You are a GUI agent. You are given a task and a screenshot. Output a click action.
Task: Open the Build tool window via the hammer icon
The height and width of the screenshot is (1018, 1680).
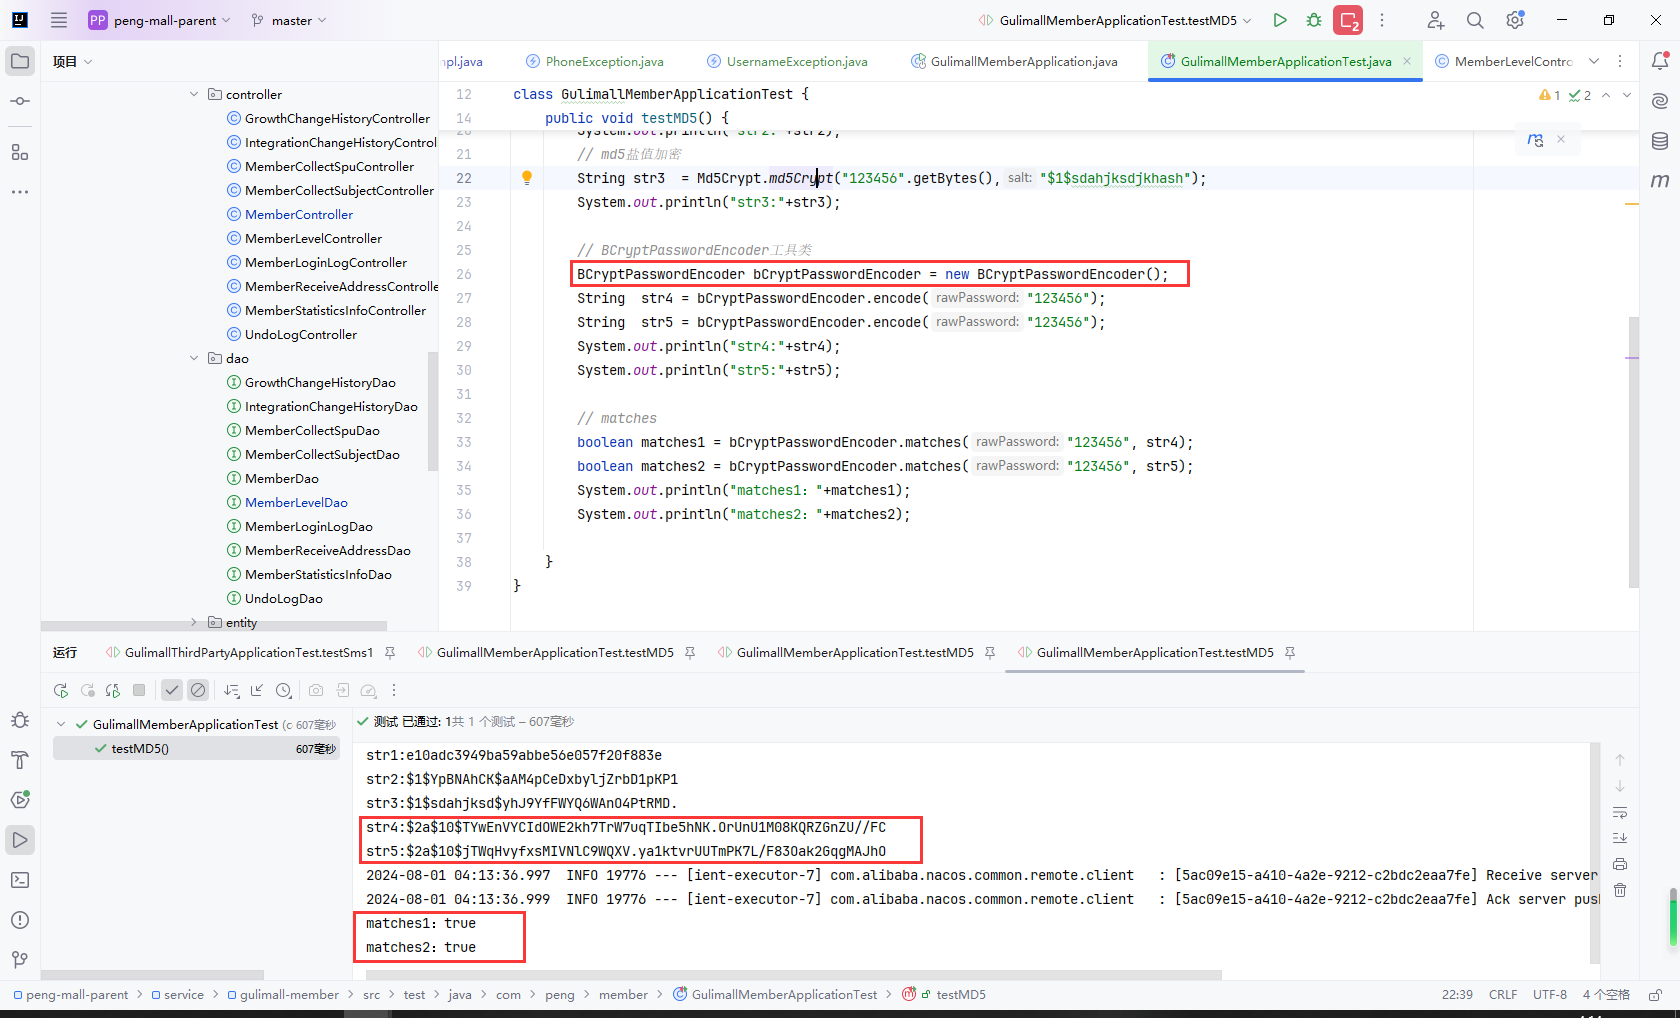[20, 760]
